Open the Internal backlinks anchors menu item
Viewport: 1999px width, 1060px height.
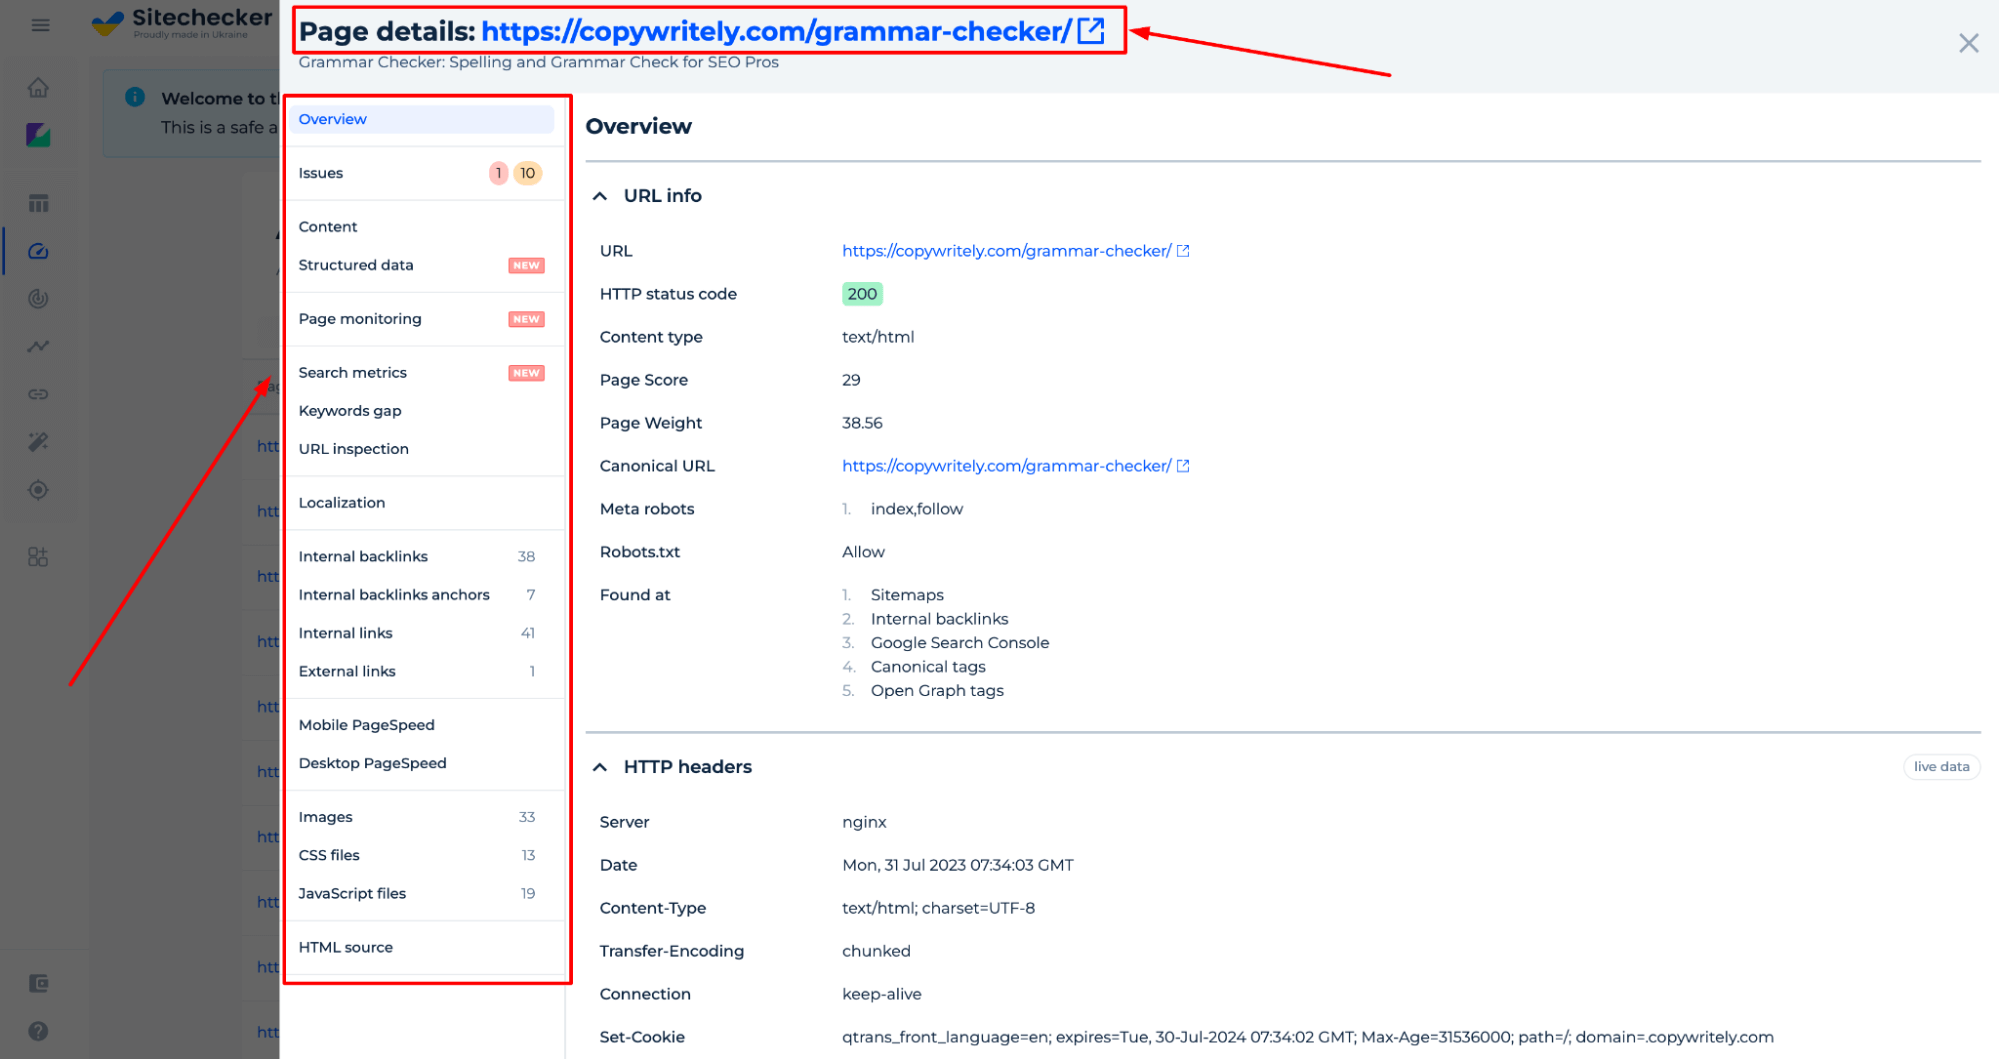[x=422, y=595]
